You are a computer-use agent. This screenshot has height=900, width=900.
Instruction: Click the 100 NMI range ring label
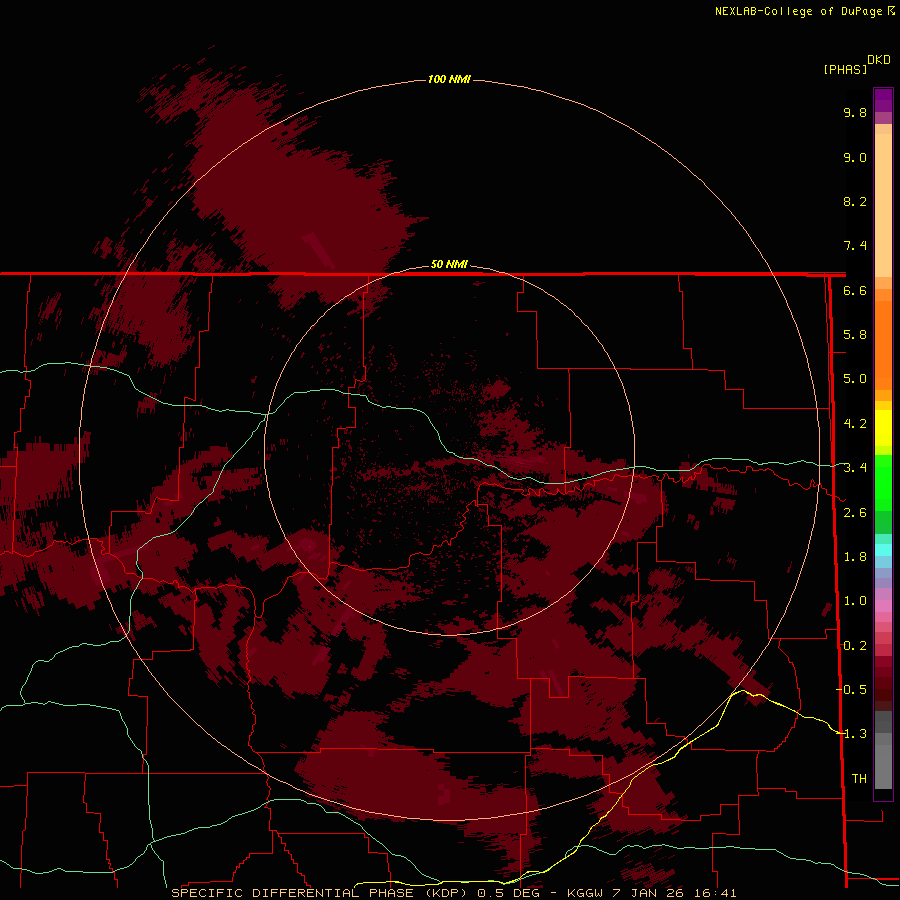(x=449, y=79)
